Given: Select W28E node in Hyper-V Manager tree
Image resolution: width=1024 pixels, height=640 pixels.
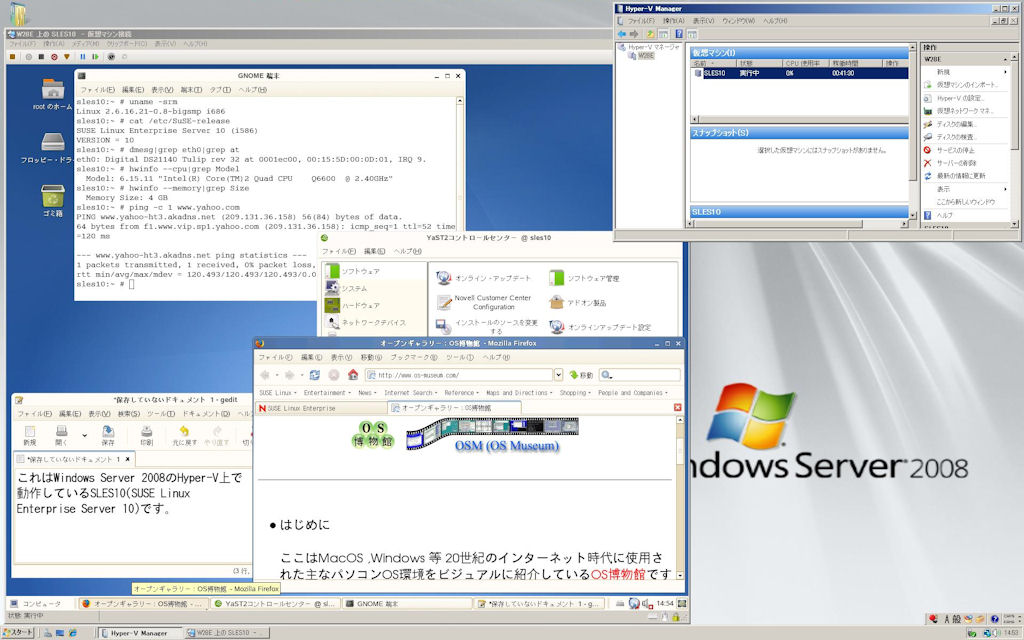Looking at the screenshot, I should [645, 56].
